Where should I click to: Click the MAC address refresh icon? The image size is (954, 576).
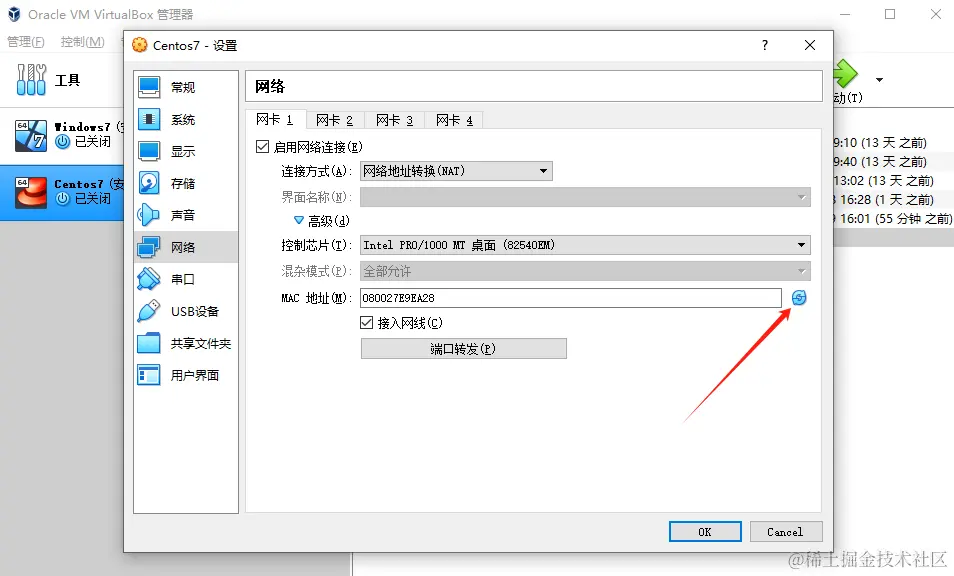tap(799, 297)
